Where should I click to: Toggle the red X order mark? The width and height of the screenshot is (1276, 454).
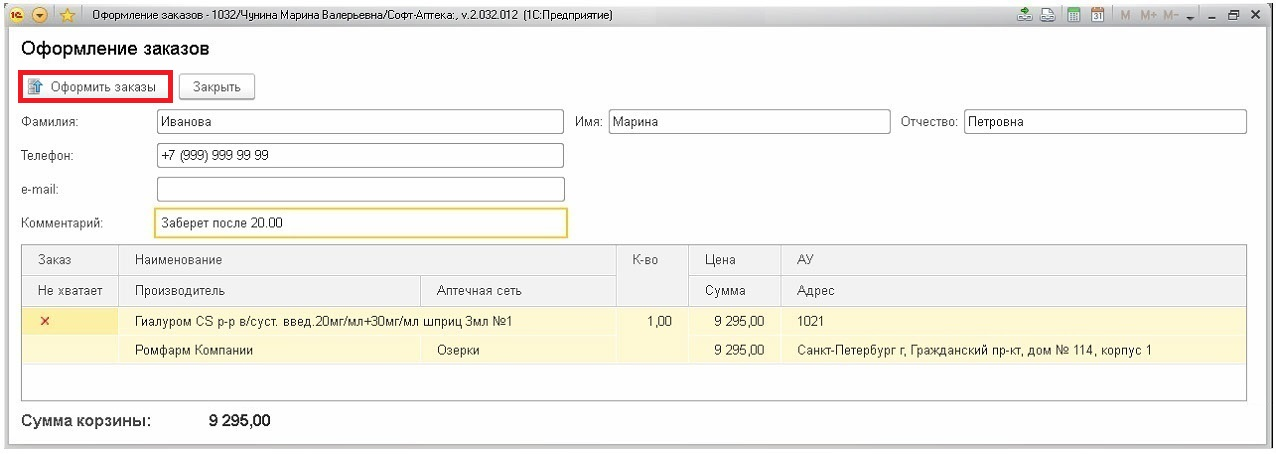44,322
